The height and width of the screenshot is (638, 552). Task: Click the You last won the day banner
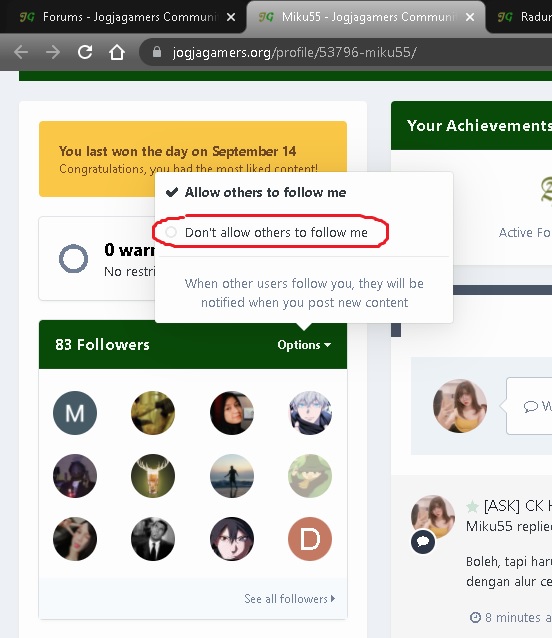coord(193,159)
